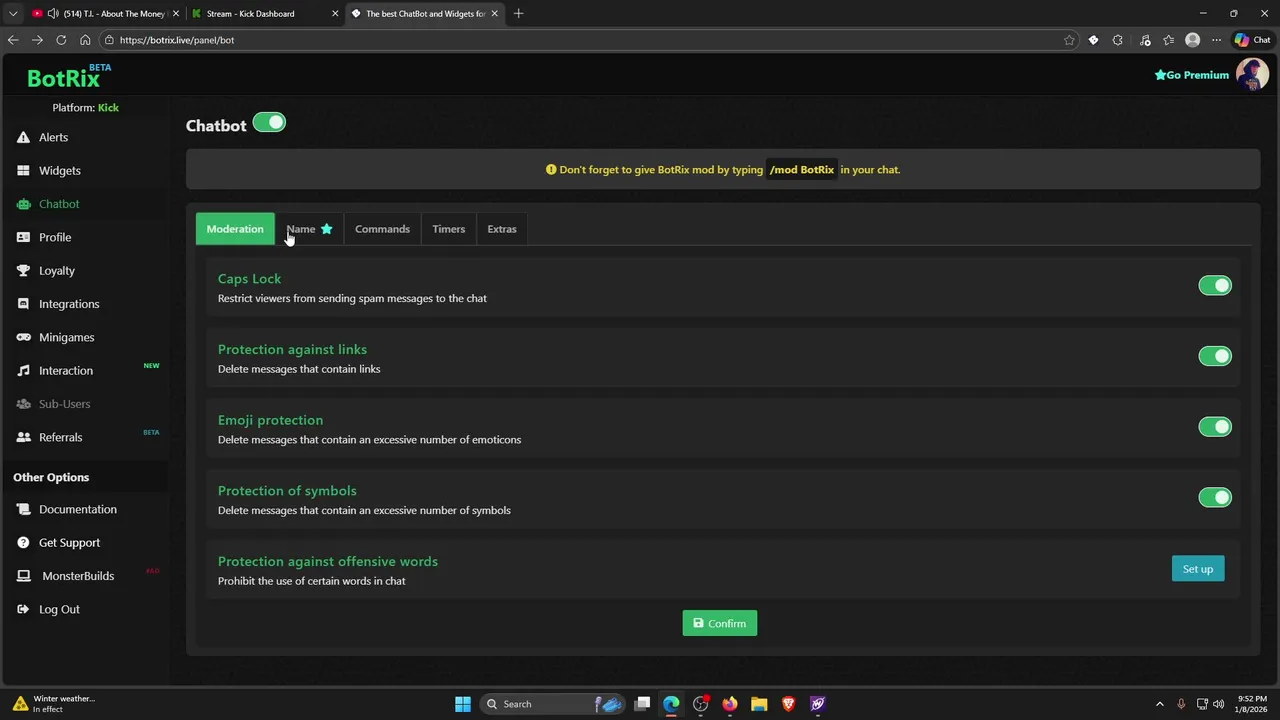1280x720 pixels.
Task: Click the Kick platform label
Action: click(x=108, y=108)
